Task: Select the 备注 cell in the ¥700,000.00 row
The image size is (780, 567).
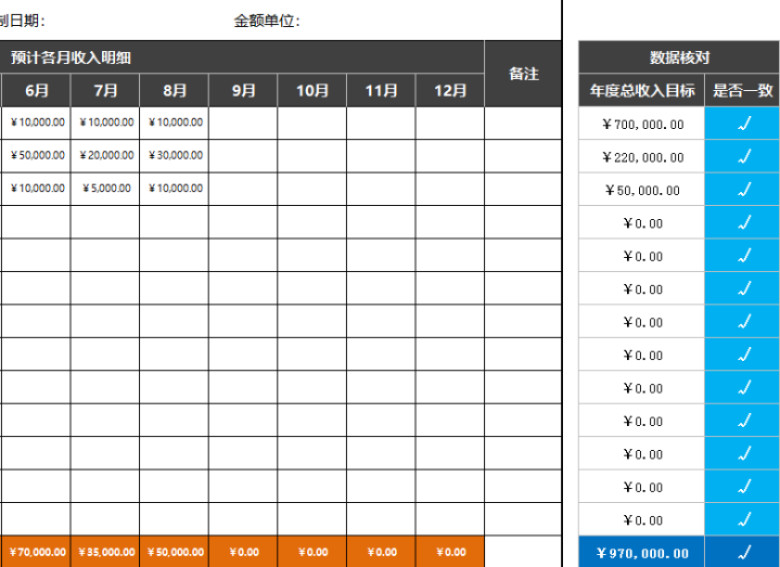Action: (523, 123)
